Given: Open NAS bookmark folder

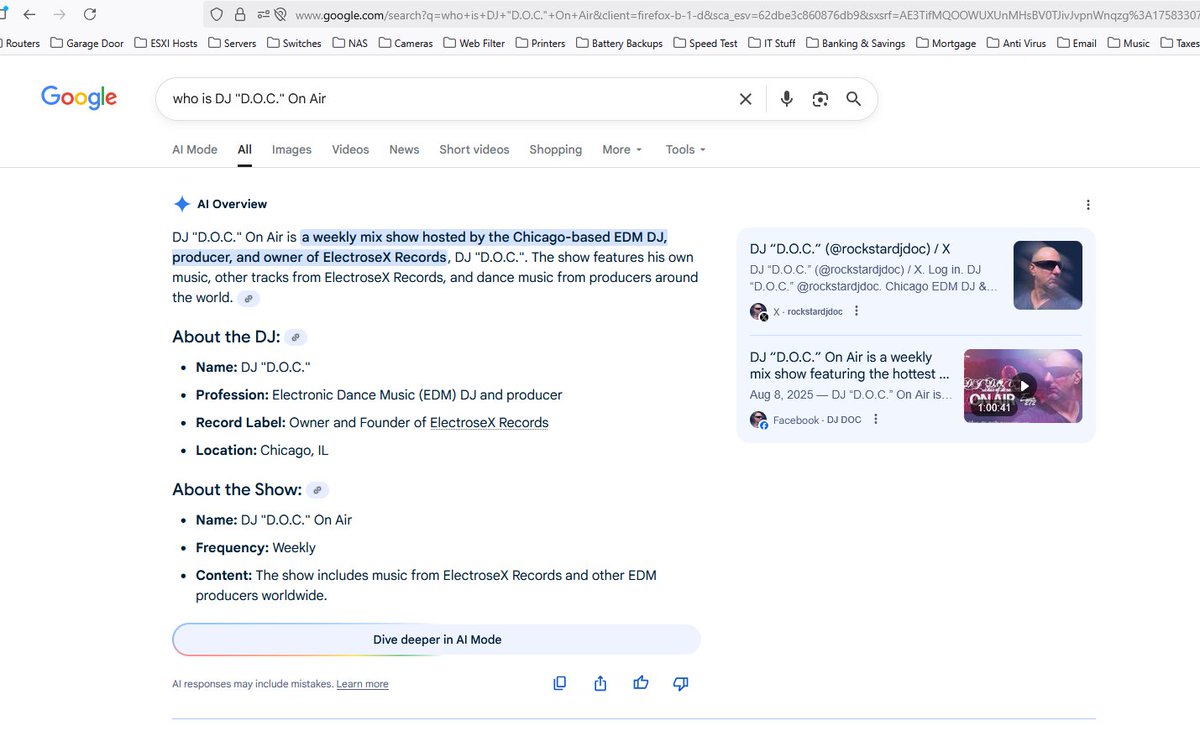Looking at the screenshot, I should click(x=350, y=43).
